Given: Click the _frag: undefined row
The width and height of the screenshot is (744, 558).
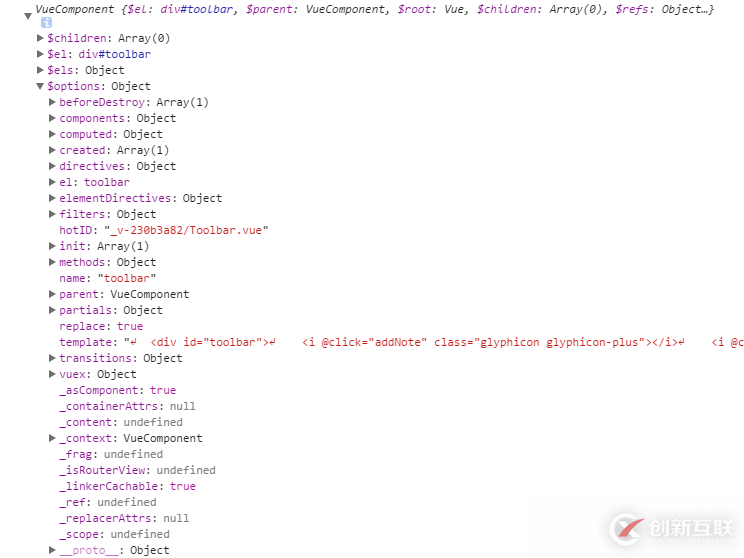Looking at the screenshot, I should pos(111,454).
